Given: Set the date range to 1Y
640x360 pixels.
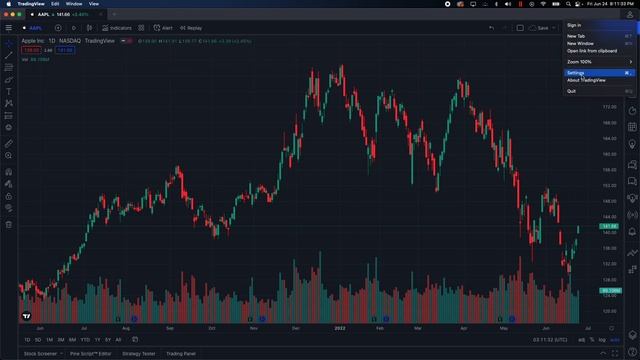Looking at the screenshot, I should (97, 340).
